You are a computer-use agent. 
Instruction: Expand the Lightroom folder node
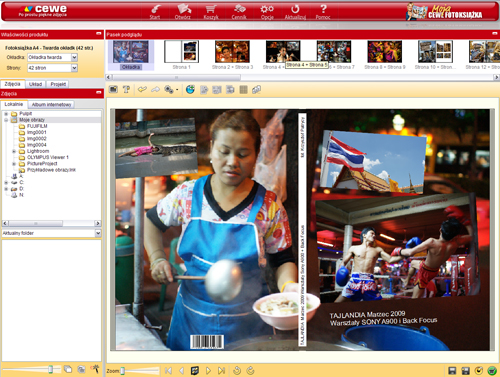pyautogui.click(x=14, y=151)
